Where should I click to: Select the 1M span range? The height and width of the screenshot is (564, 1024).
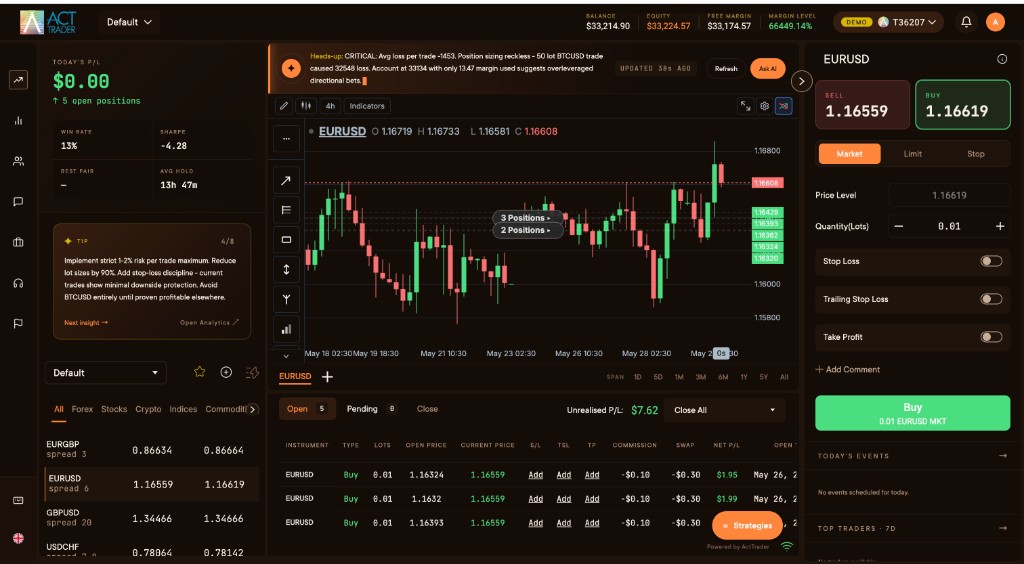[x=679, y=377]
